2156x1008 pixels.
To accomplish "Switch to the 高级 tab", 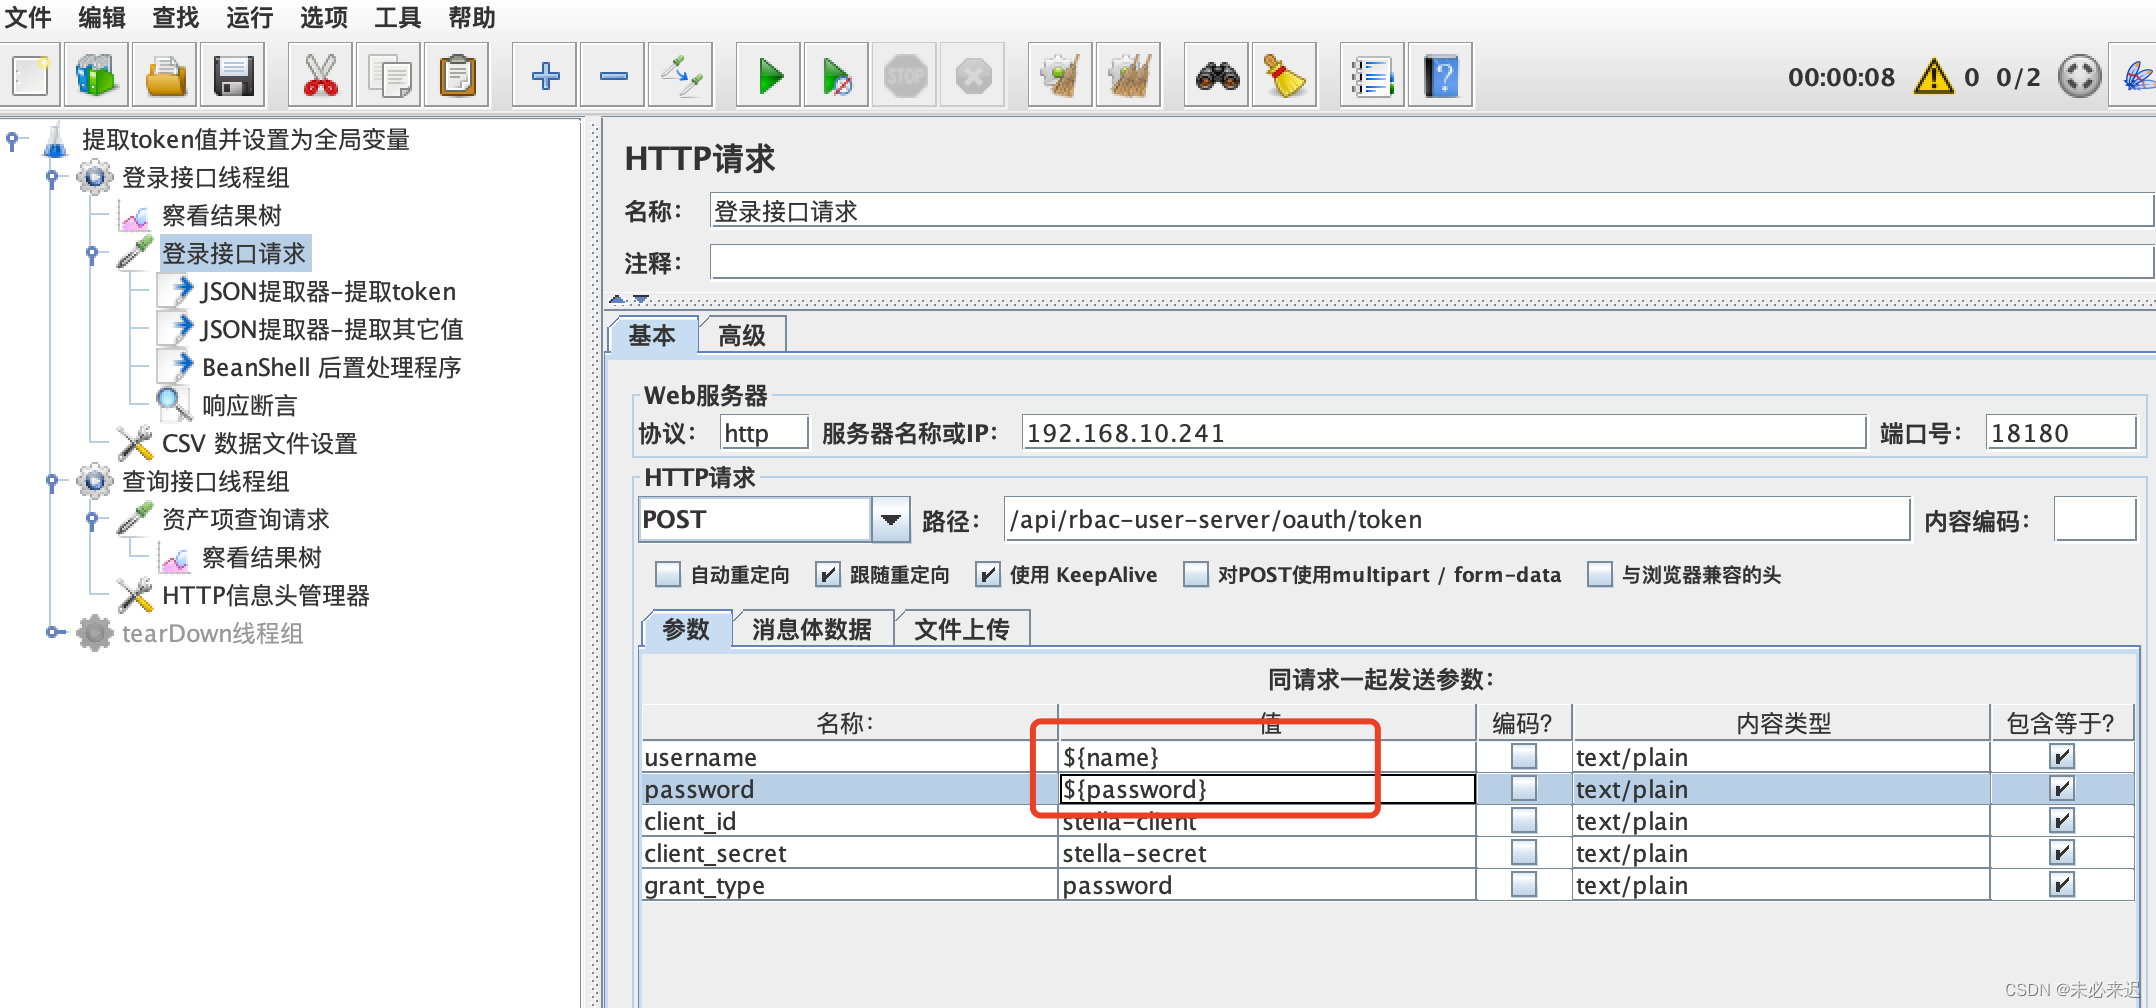I will (x=741, y=335).
